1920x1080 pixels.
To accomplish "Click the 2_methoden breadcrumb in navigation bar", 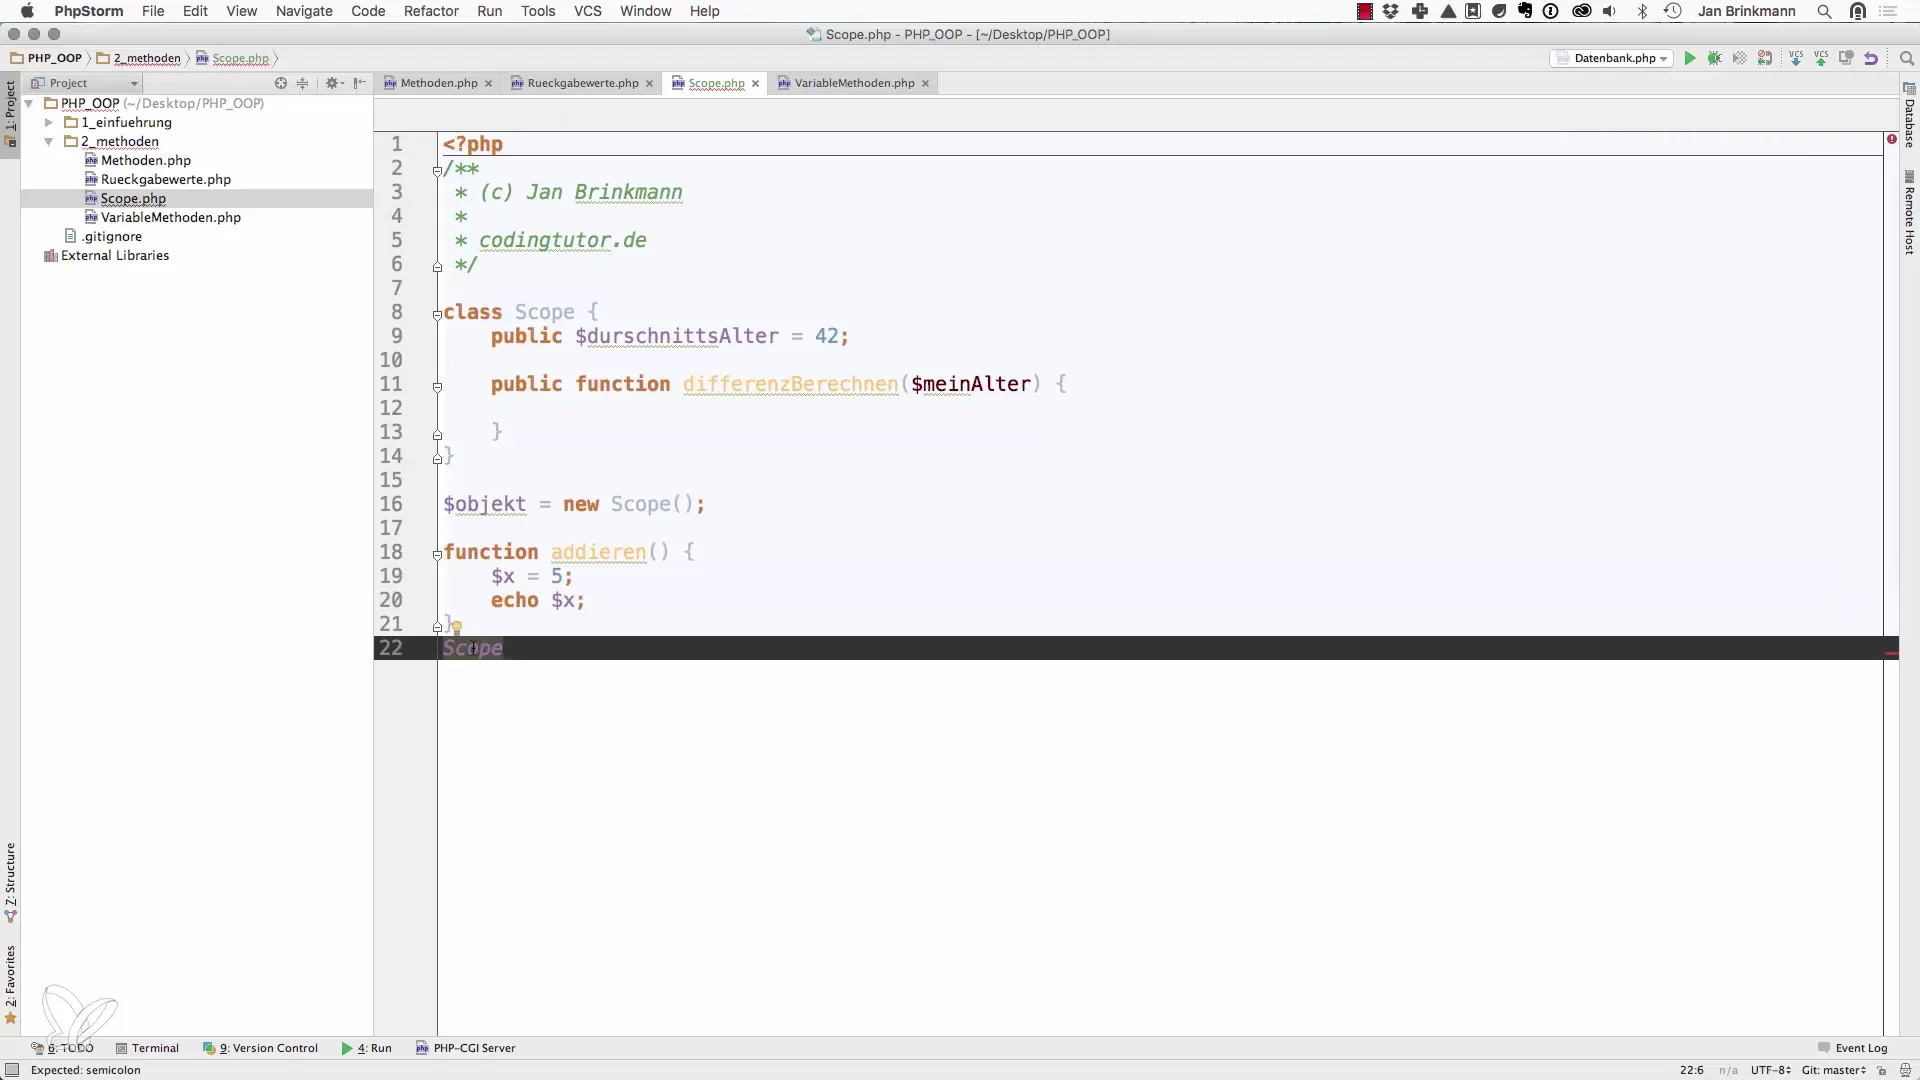I will point(139,58).
